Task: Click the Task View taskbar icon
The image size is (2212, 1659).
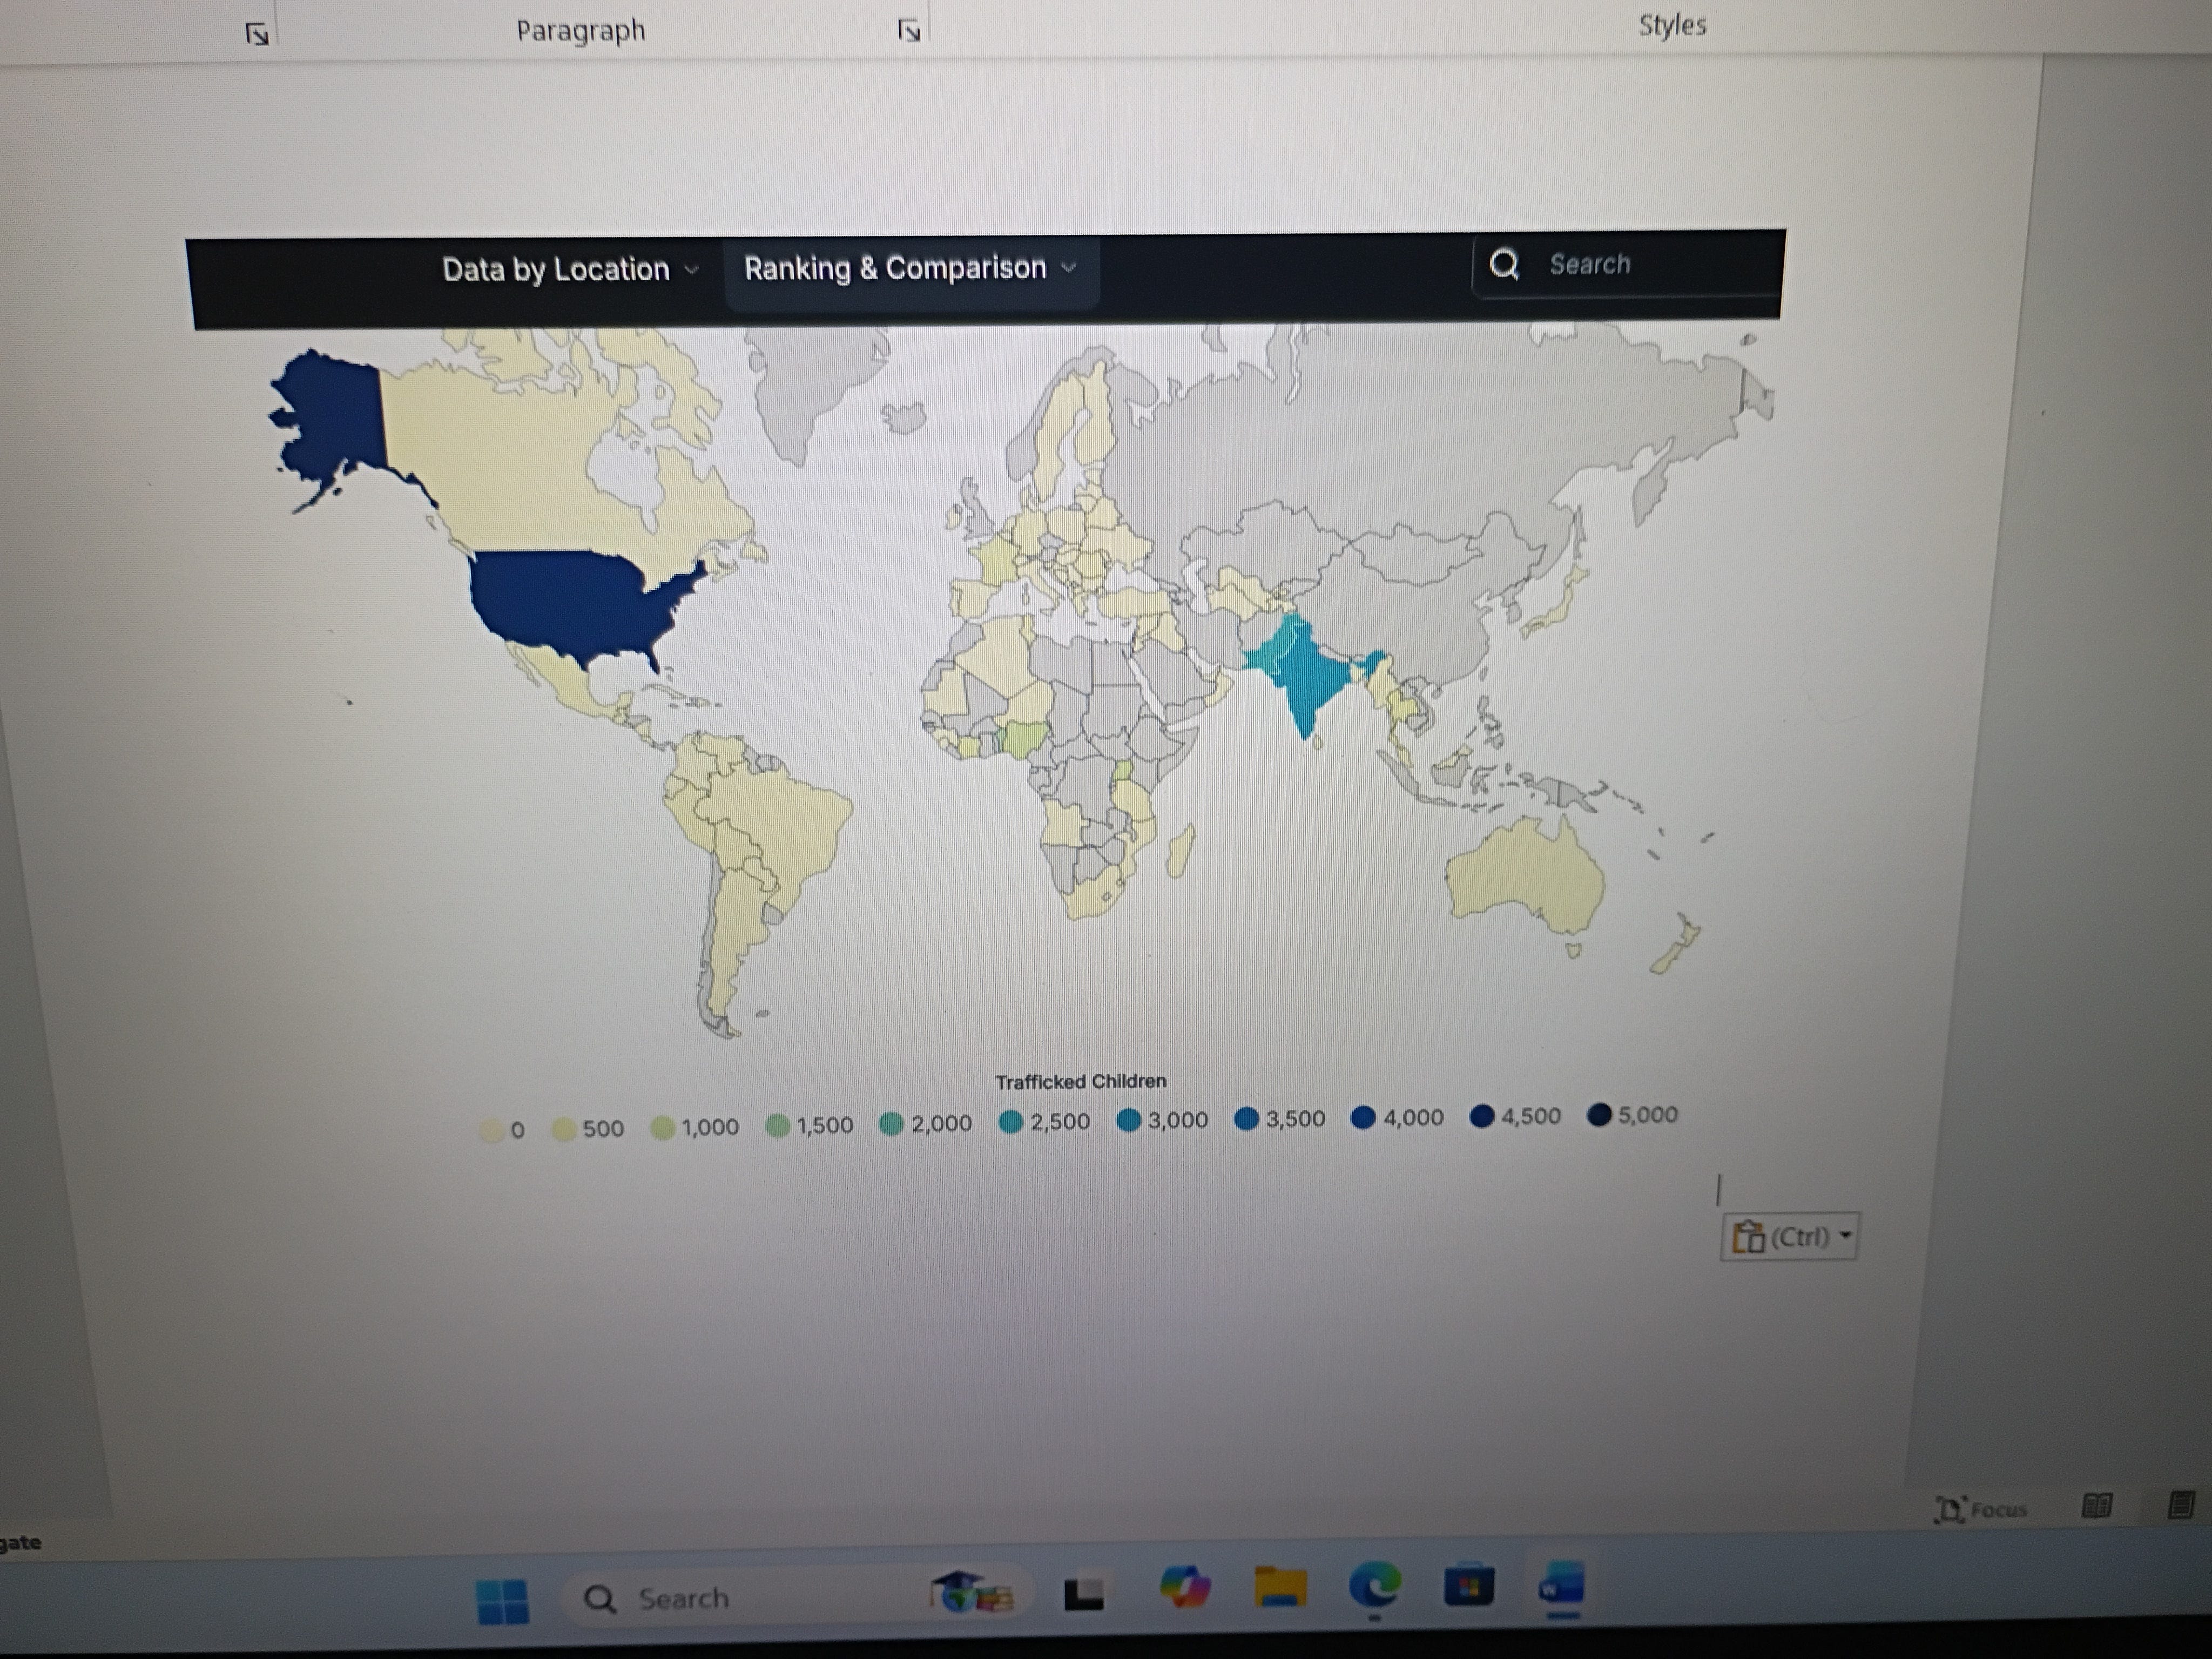Action: point(1084,1594)
